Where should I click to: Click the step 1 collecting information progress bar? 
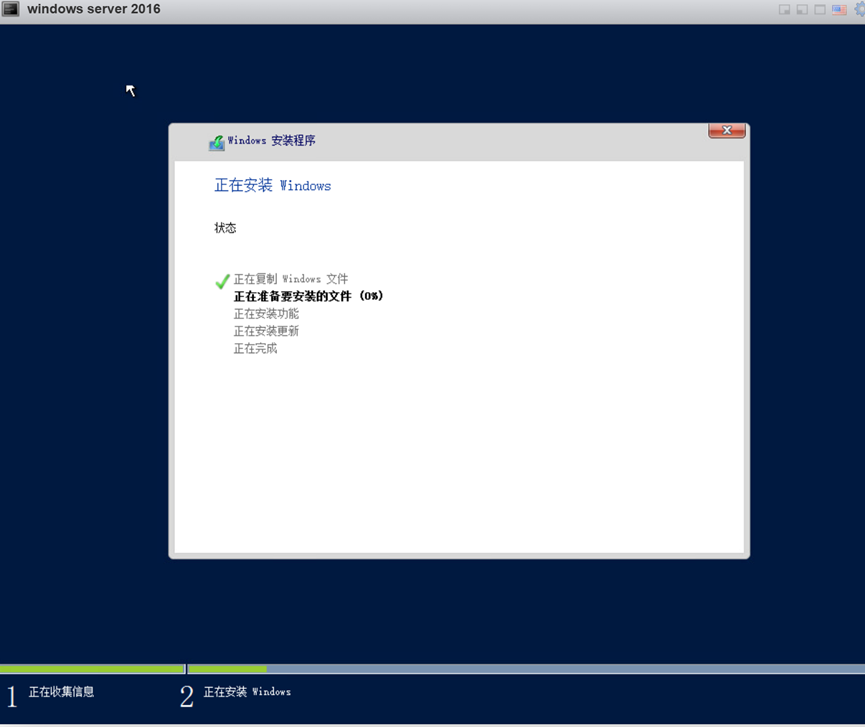[x=92, y=669]
